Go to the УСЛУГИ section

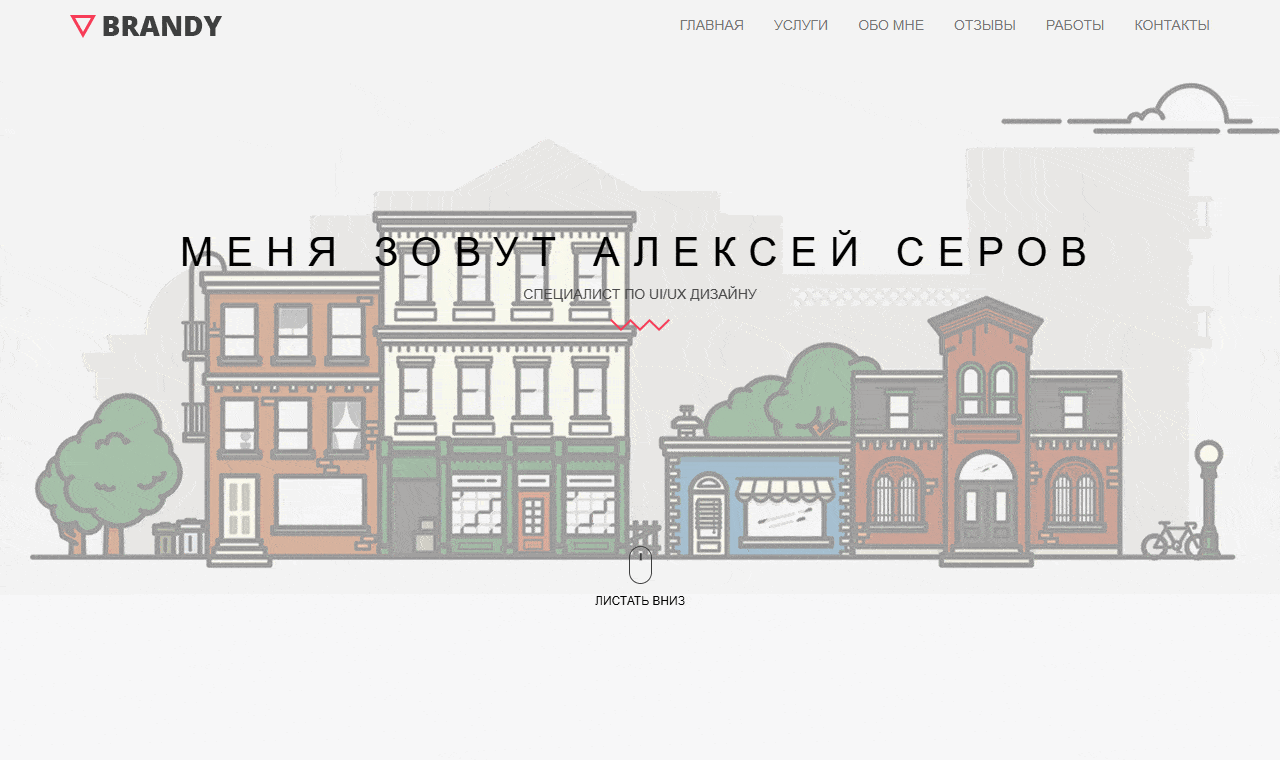(801, 25)
